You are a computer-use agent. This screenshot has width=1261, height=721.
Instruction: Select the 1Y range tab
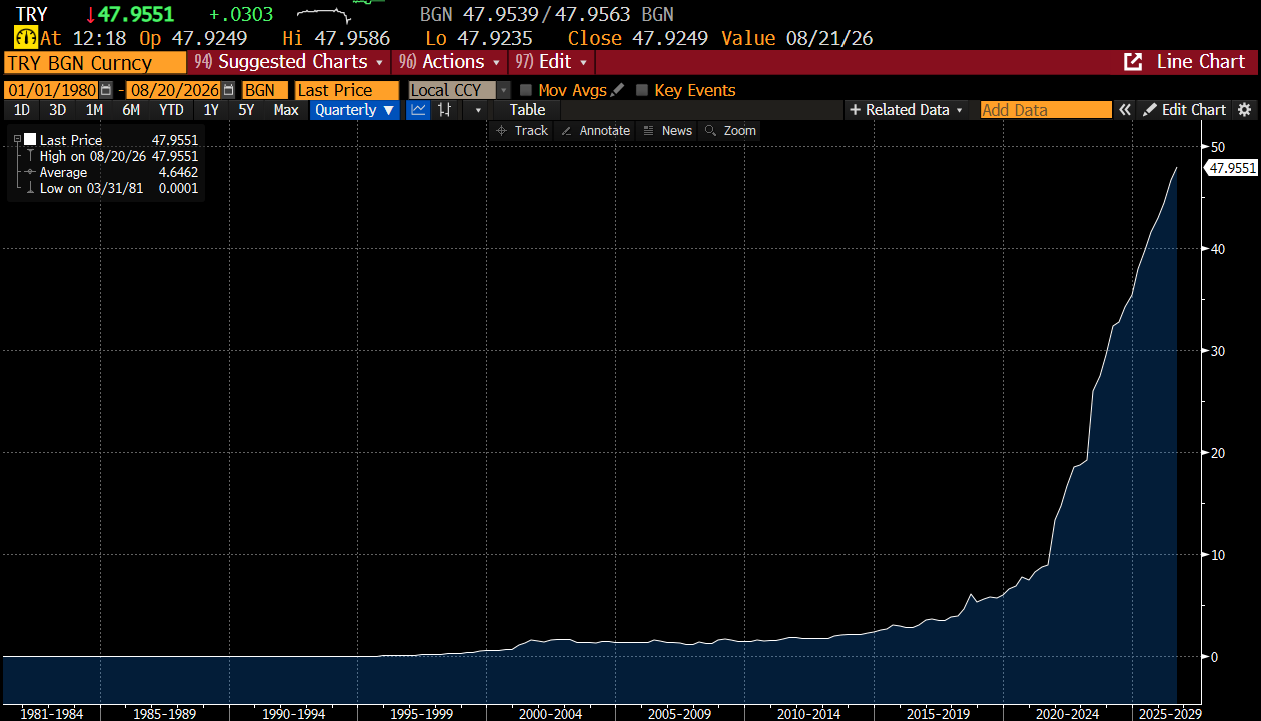coord(211,110)
